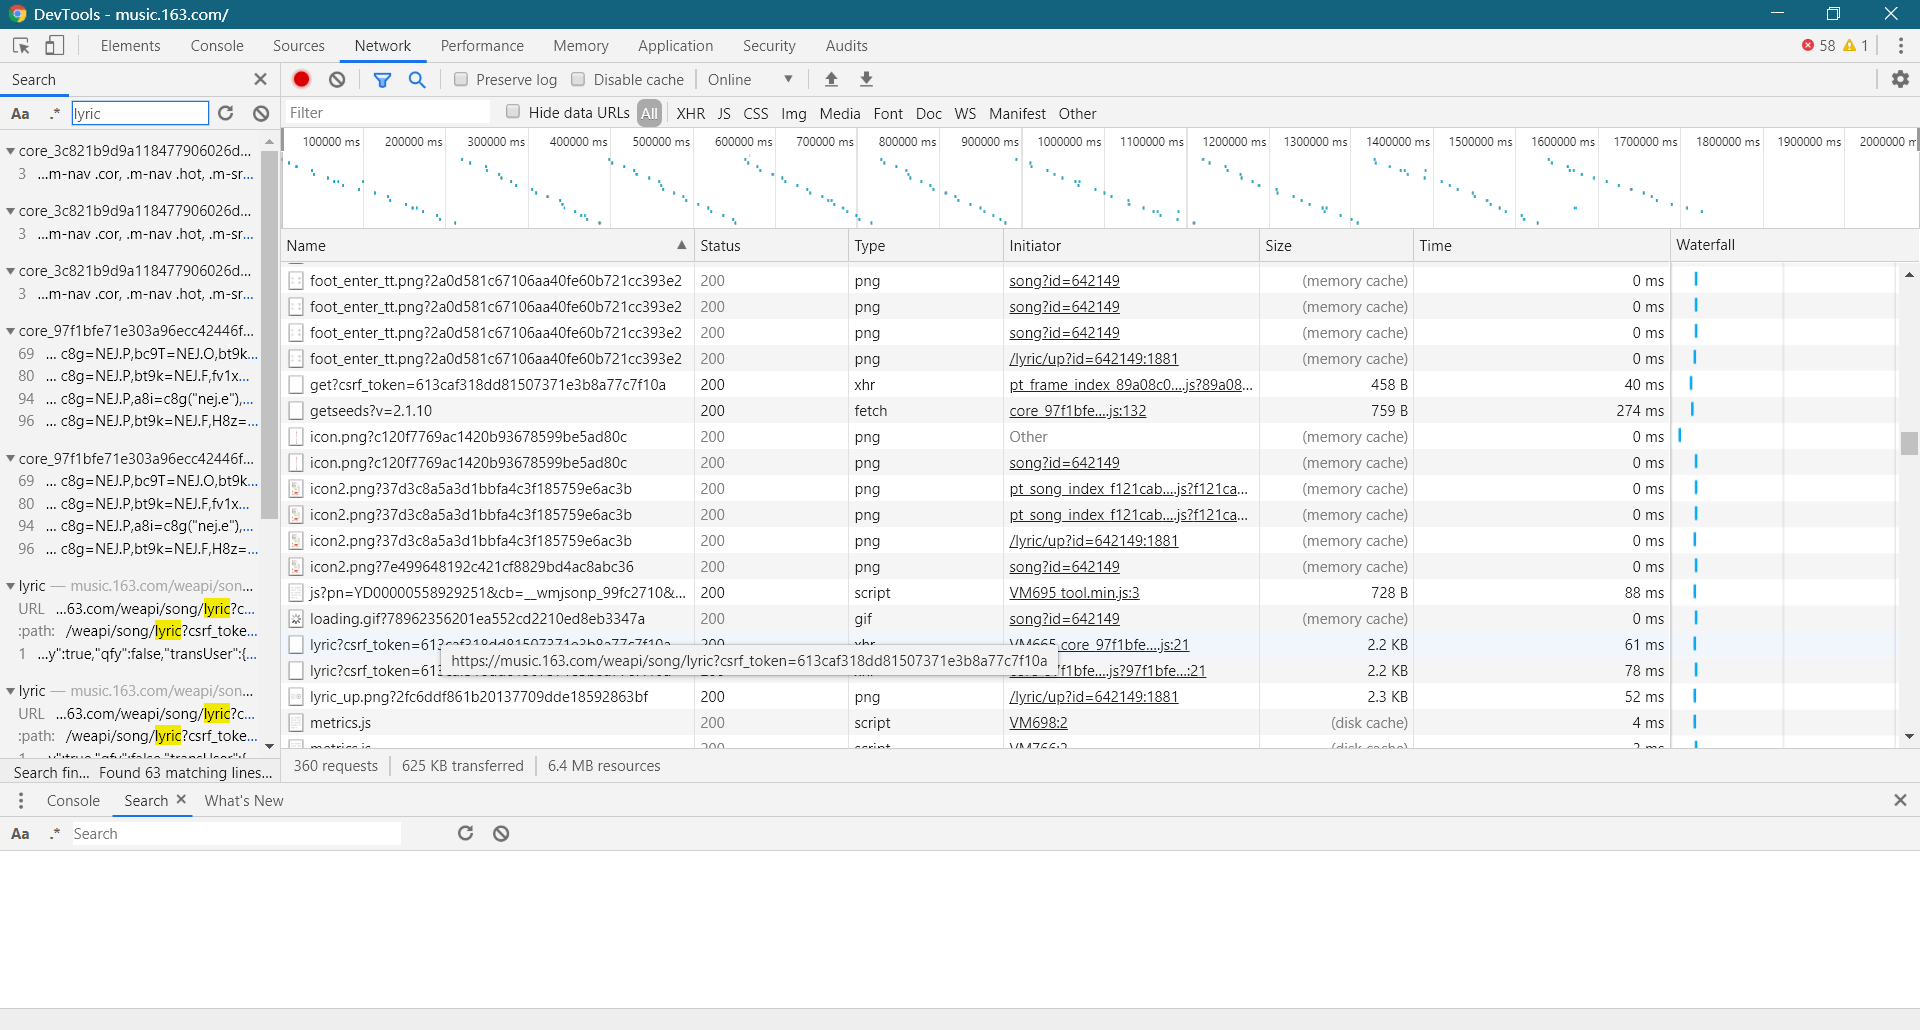Import HAR file with upload arrow
This screenshot has height=1030, width=1920.
(x=831, y=79)
